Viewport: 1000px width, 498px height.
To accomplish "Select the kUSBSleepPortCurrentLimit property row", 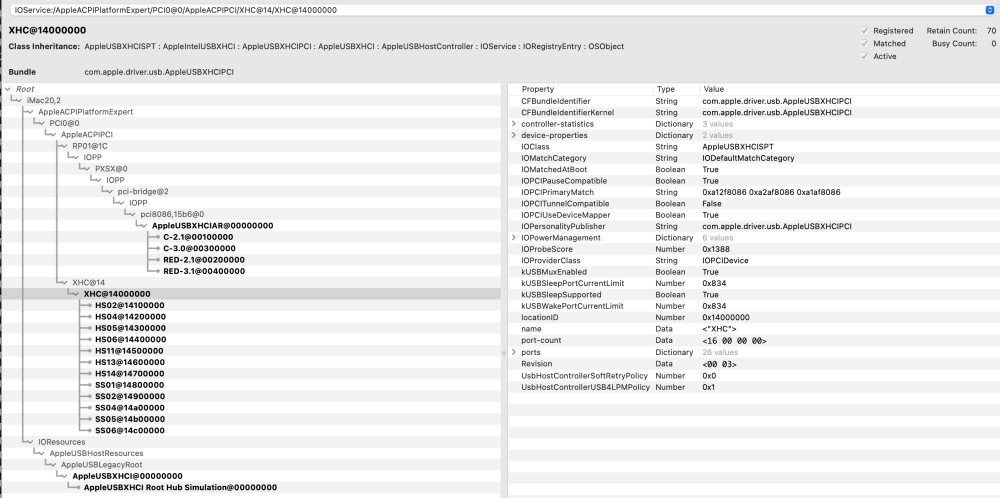I will [x=753, y=283].
